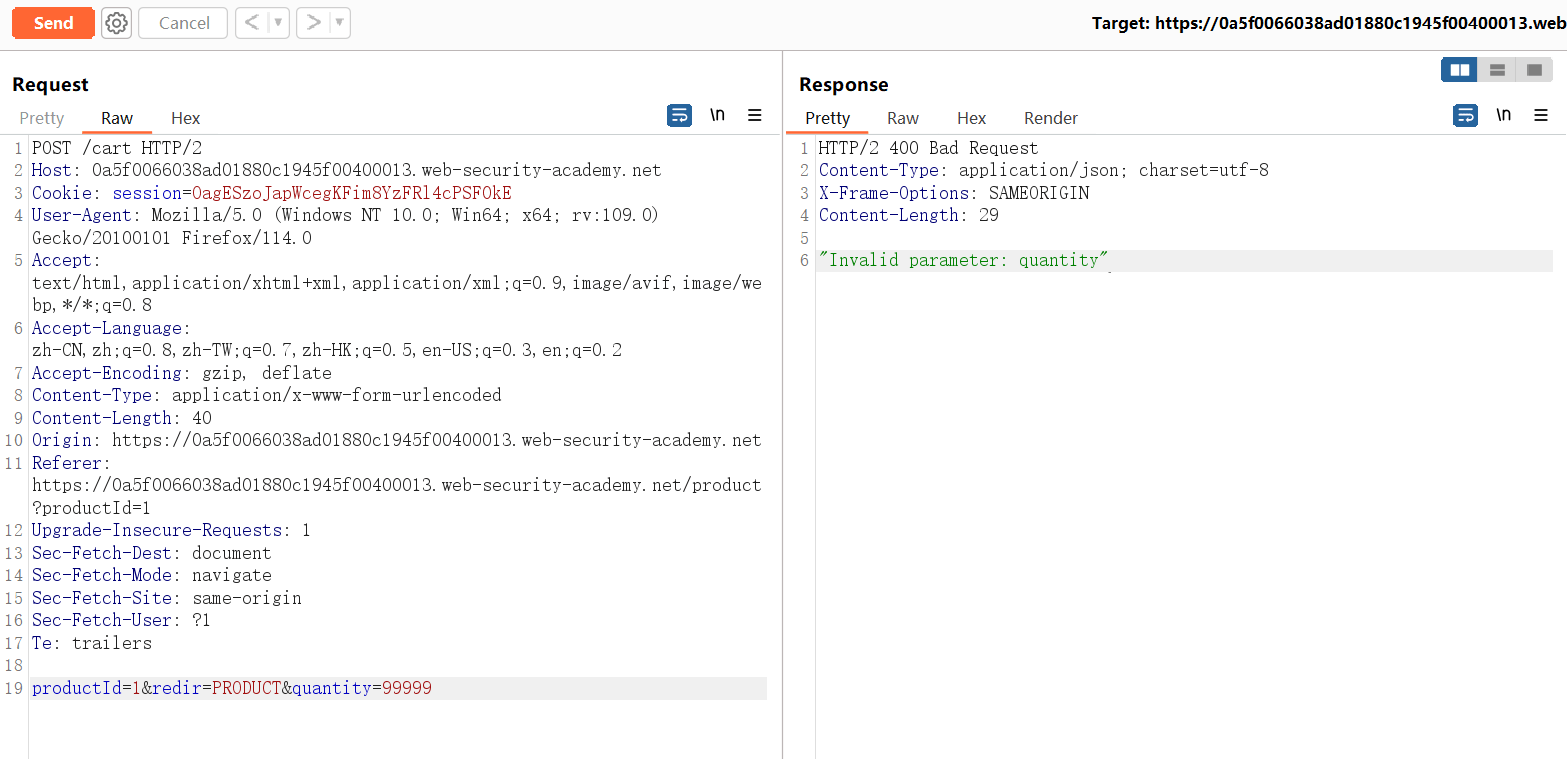Image resolution: width=1567 pixels, height=759 pixels.
Task: Go forward to next request in history
Action: (x=313, y=23)
